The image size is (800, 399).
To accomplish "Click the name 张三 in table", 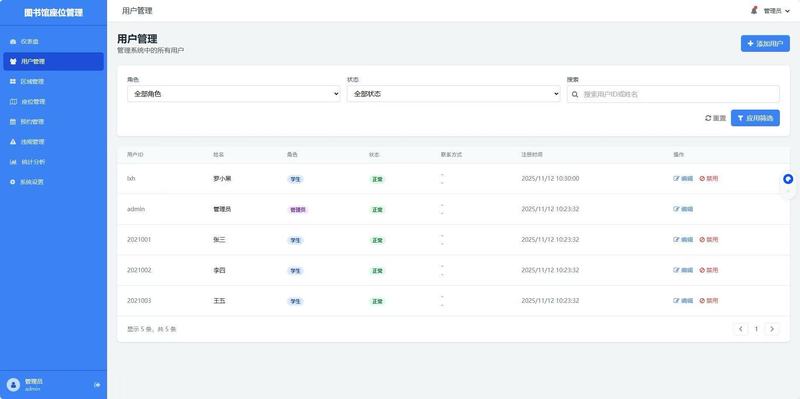I will pyautogui.click(x=219, y=239).
